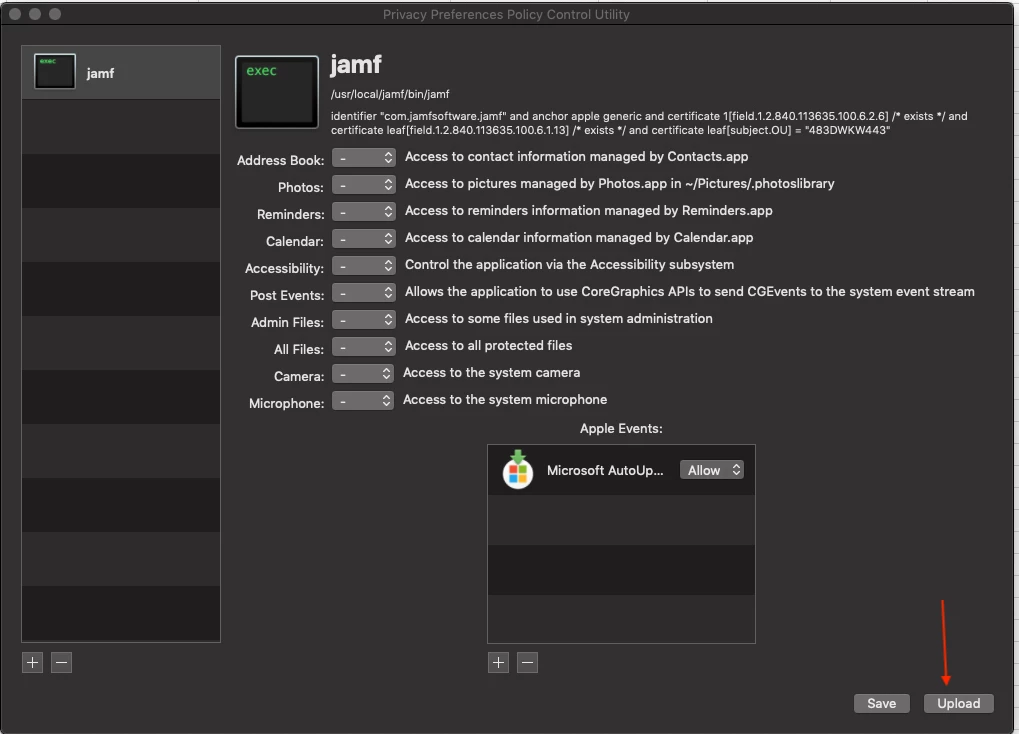The height and width of the screenshot is (734, 1019).
Task: Click the window title Privacy Preferences Policy Control Utility
Action: point(506,14)
